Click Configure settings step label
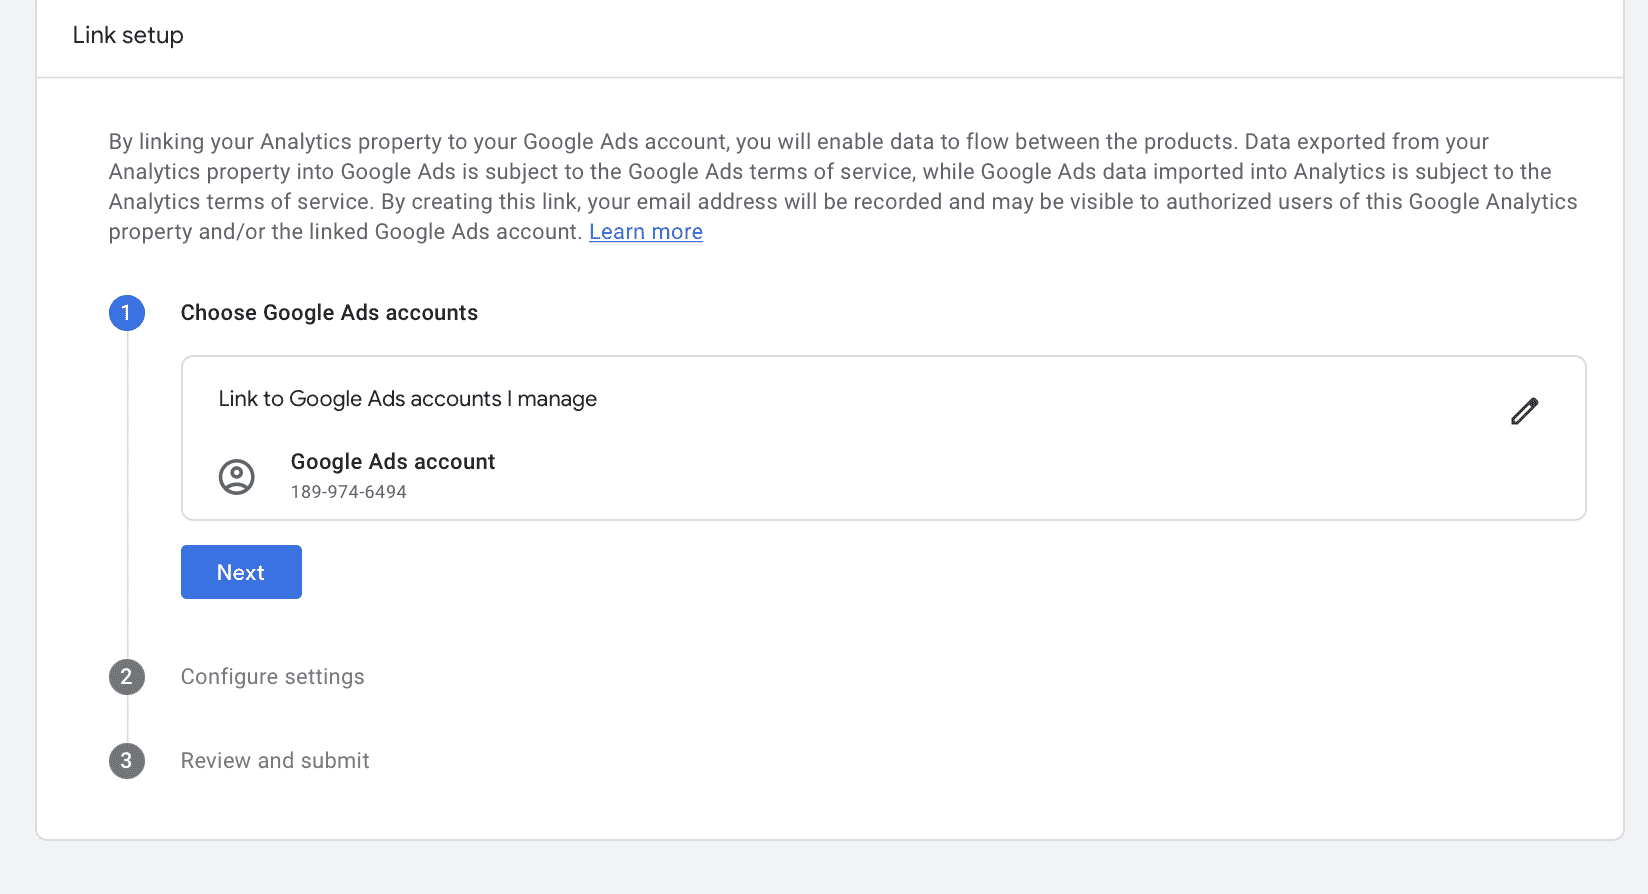Viewport: 1648px width, 894px height. pyautogui.click(x=273, y=677)
